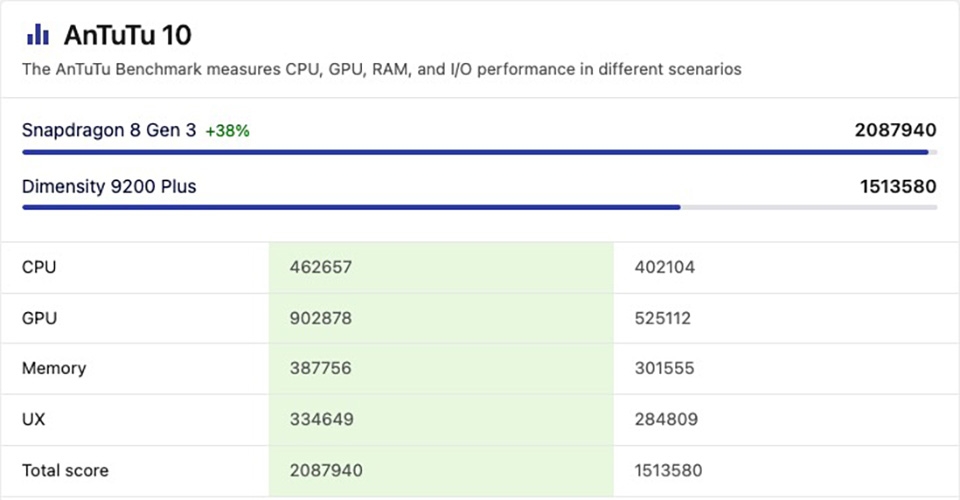This screenshot has width=960, height=500.
Task: Click the GPU row label
Action: tap(39, 318)
